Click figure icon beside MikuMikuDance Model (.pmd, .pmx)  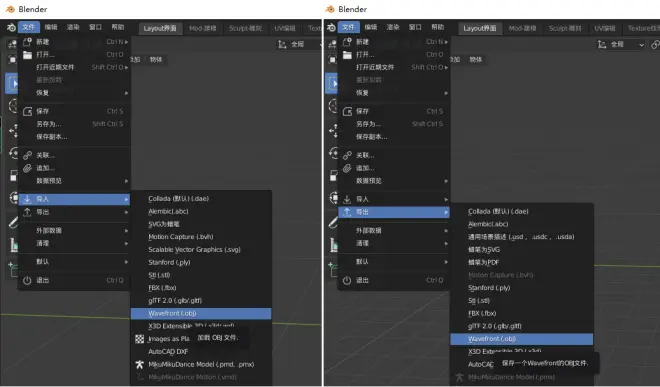point(140,364)
